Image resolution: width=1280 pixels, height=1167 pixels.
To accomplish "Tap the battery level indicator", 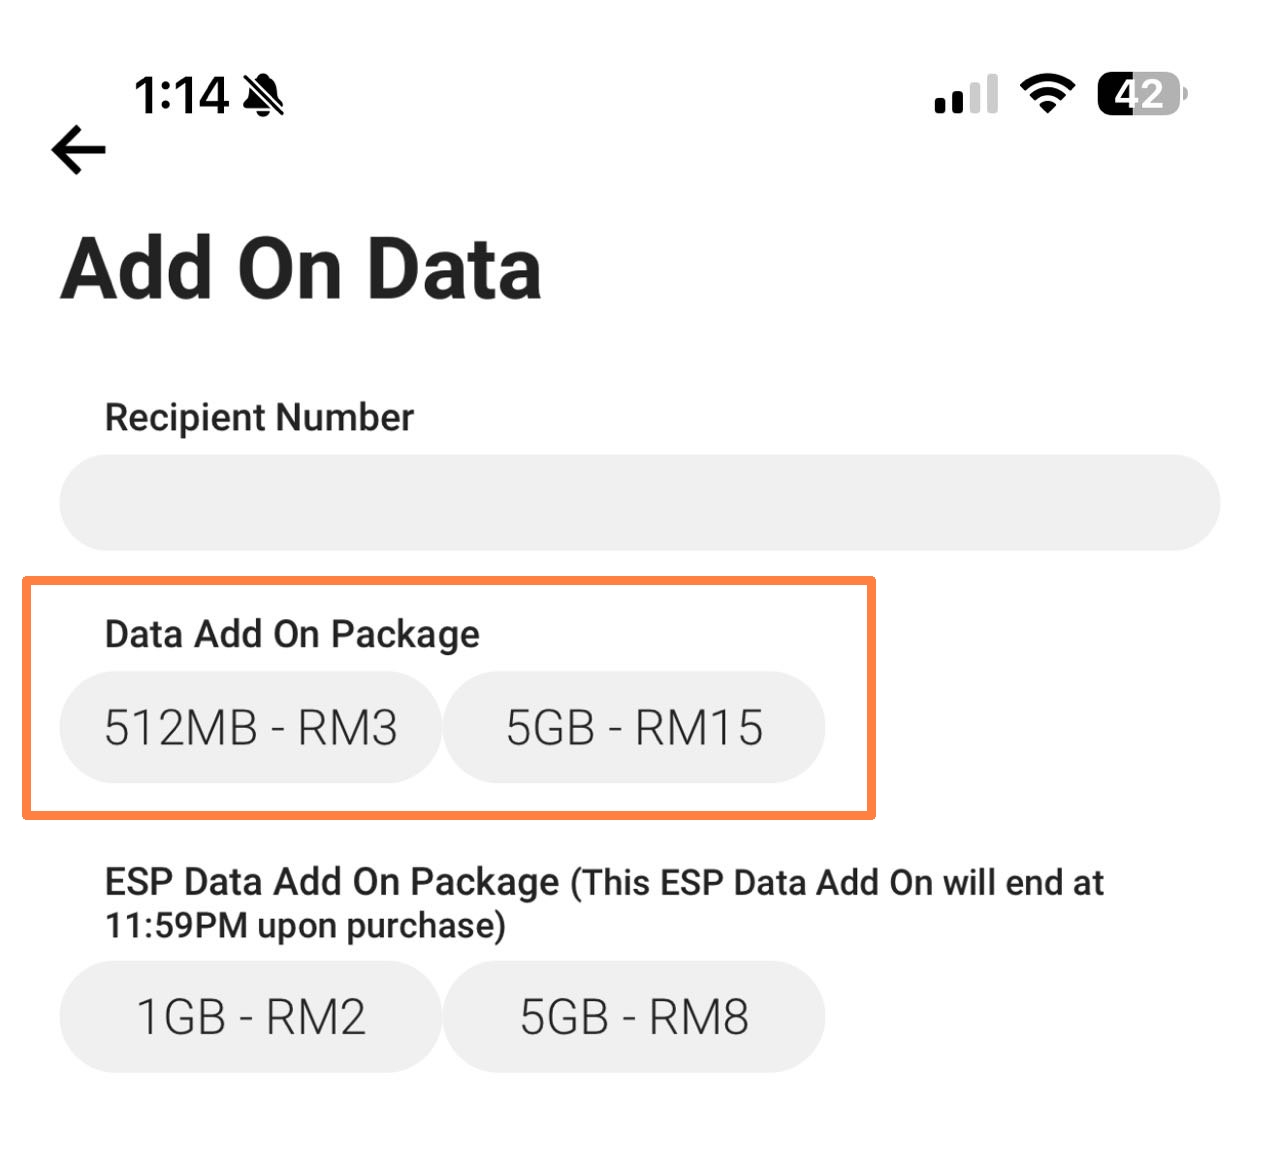I will (1142, 94).
